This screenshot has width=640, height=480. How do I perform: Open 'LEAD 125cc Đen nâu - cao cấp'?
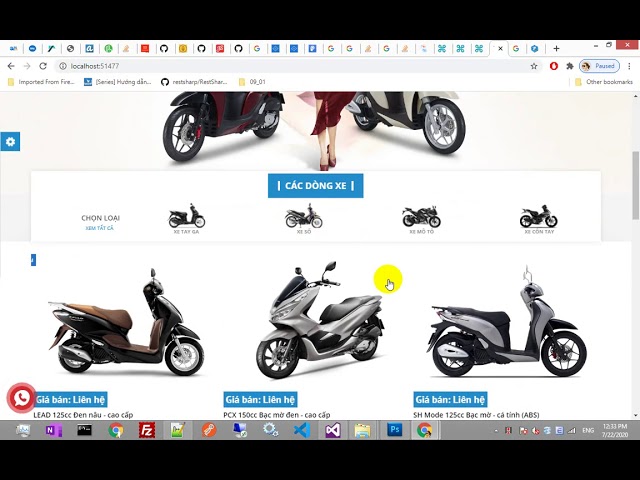[83, 415]
